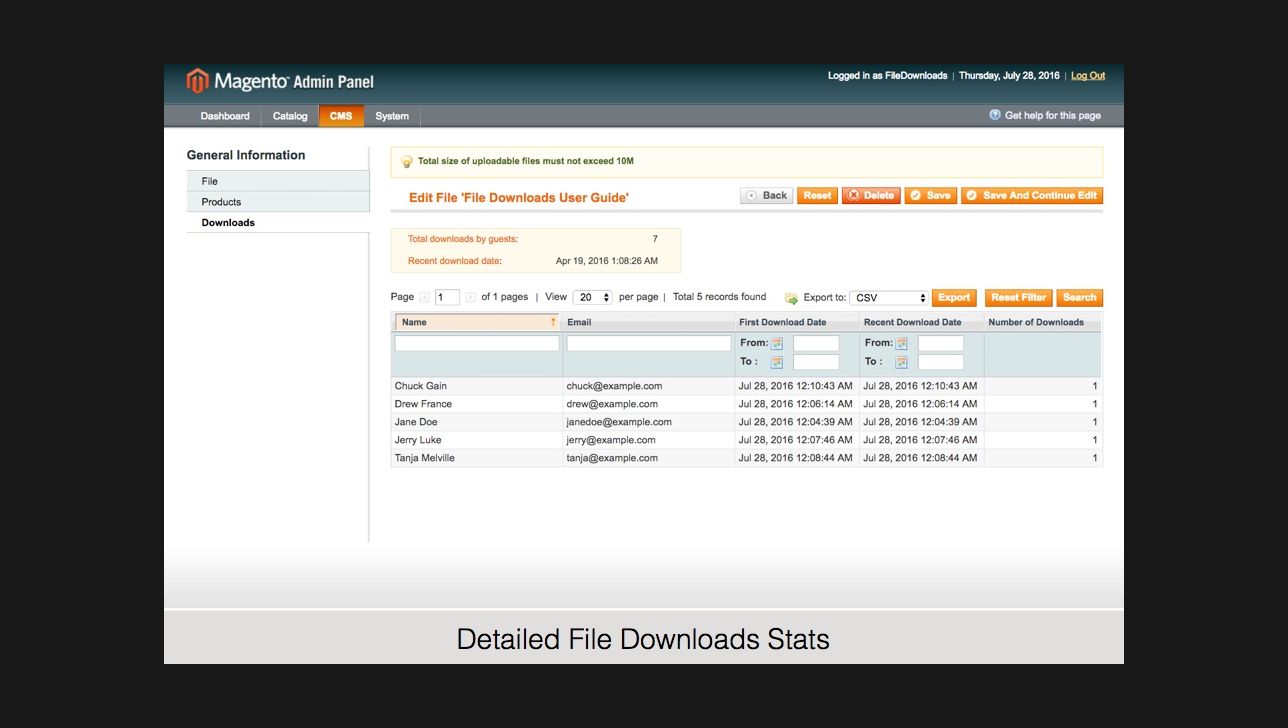Click the help question mark icon
The height and width of the screenshot is (728, 1288).
point(995,115)
